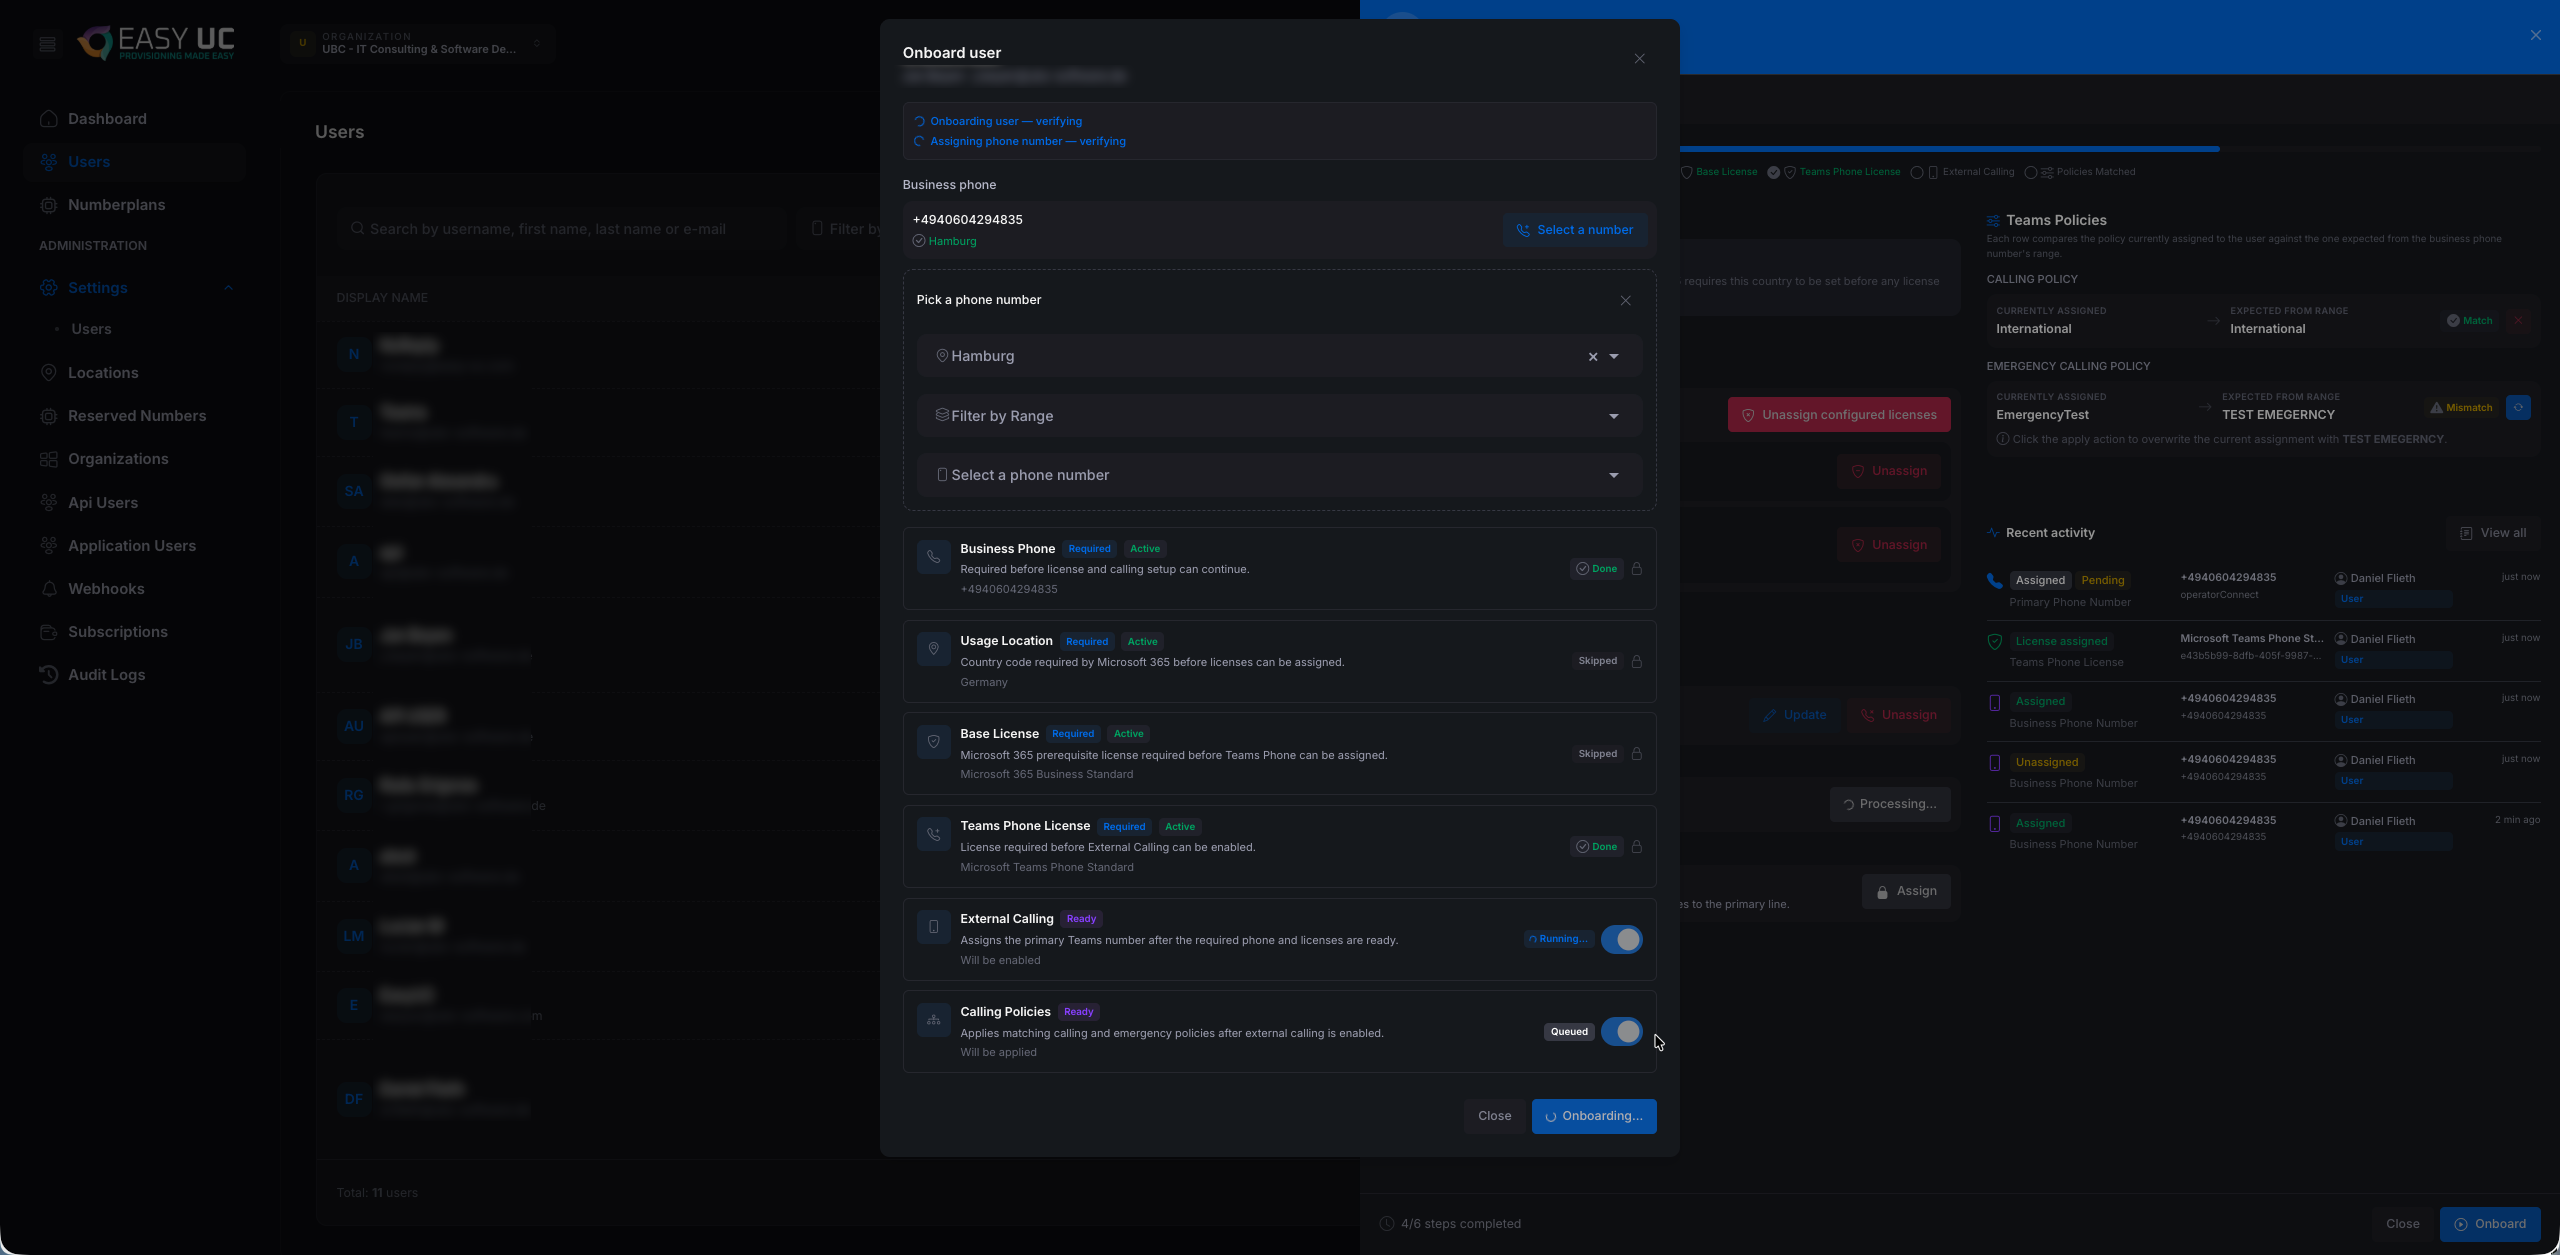
Task: Click the device icon in the External Calling step
Action: click(x=933, y=927)
